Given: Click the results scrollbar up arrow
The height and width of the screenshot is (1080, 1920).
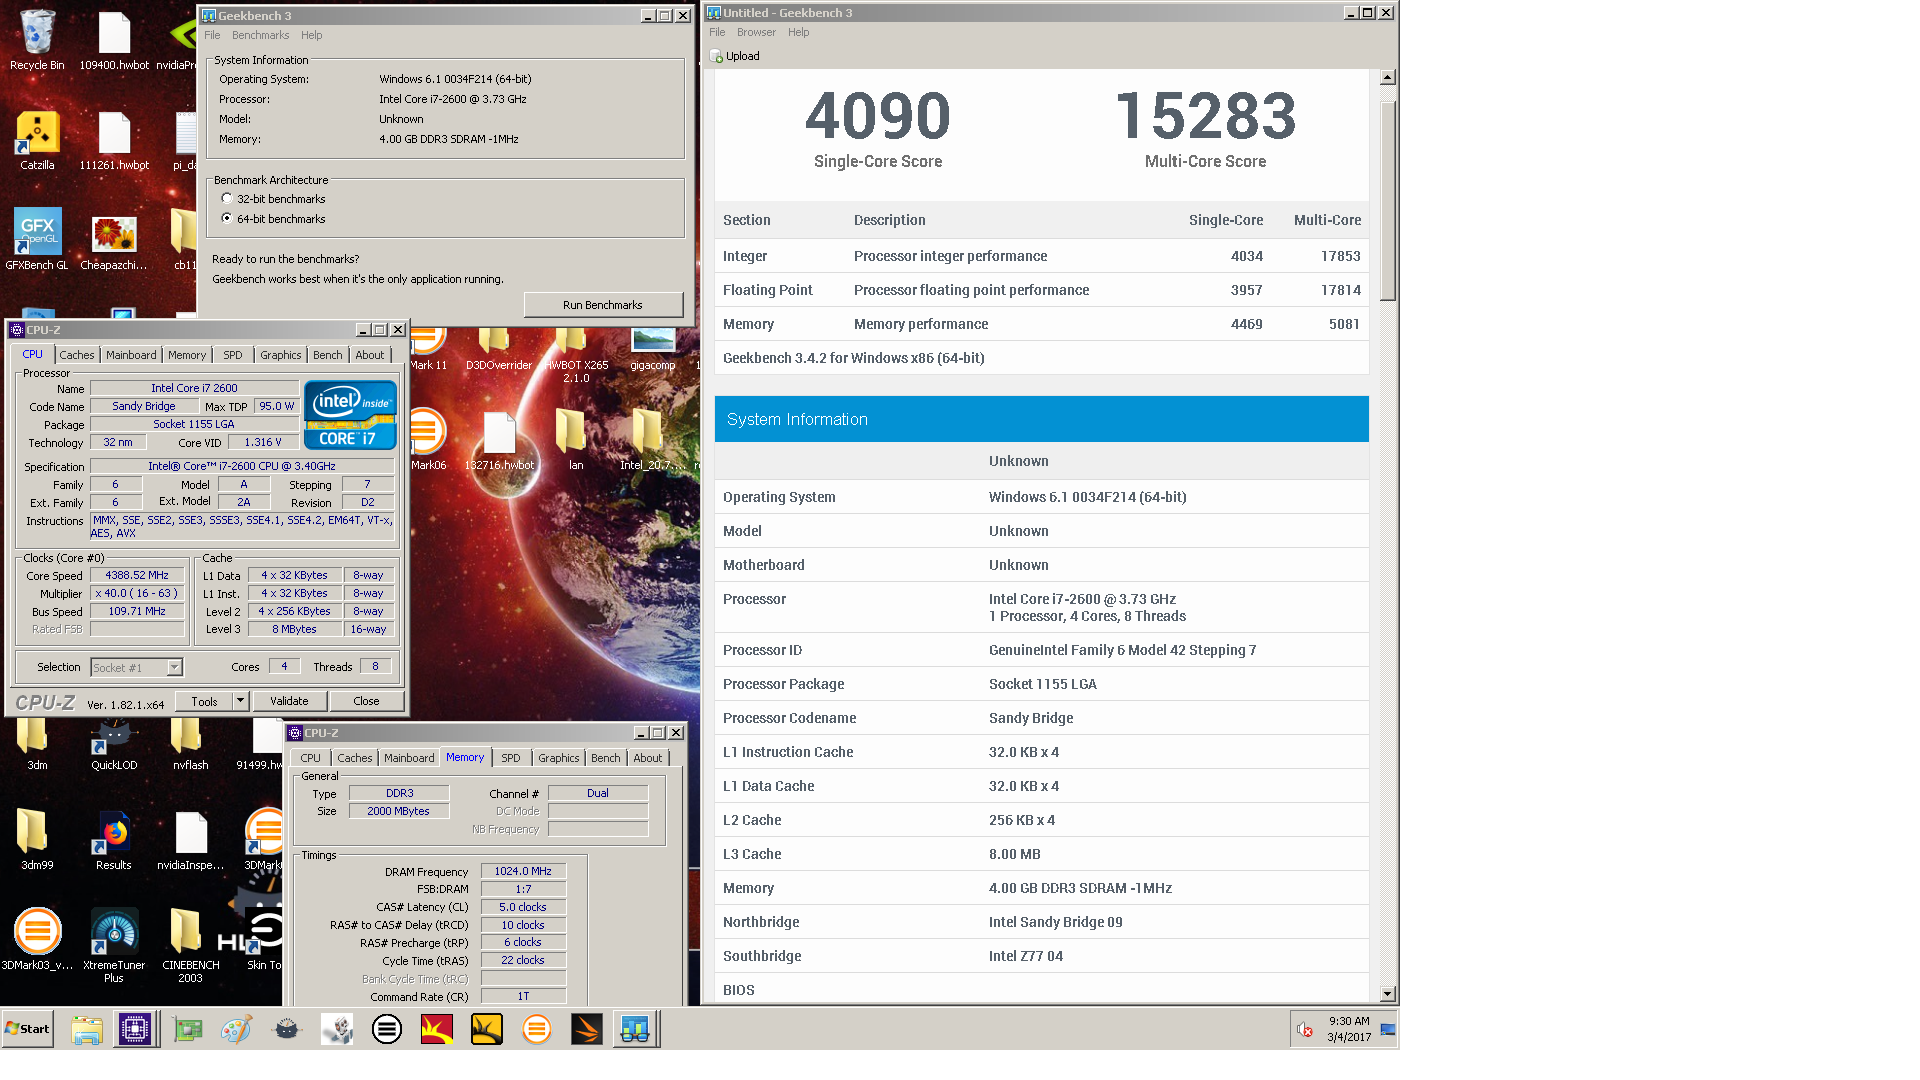Looking at the screenshot, I should point(1387,77).
